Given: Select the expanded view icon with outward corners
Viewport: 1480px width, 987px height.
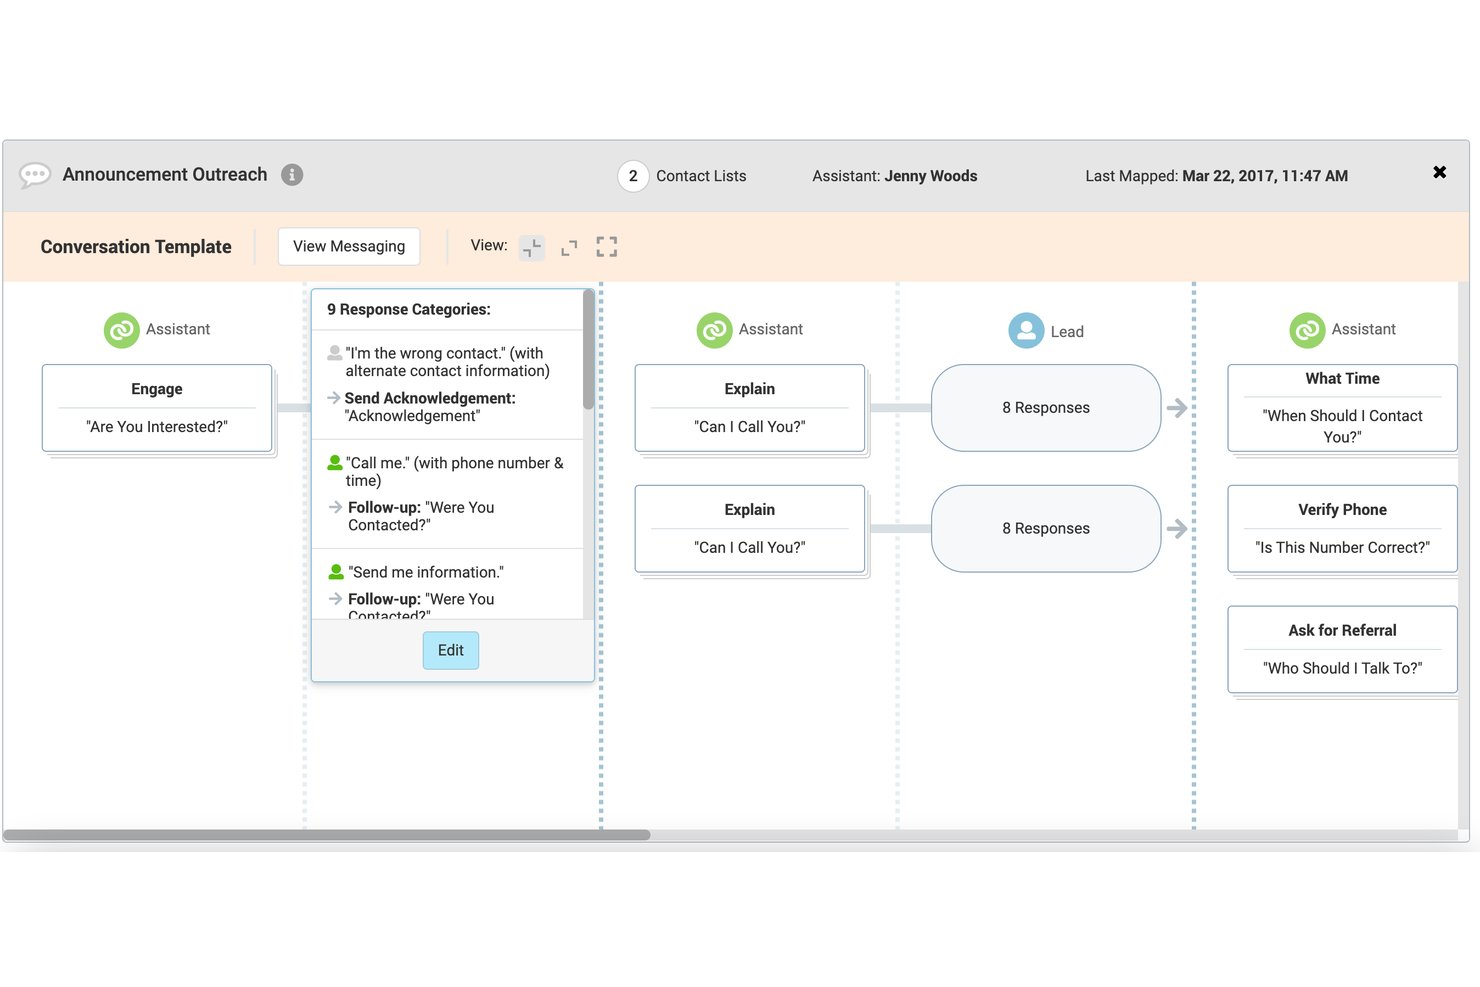Looking at the screenshot, I should pyautogui.click(x=569, y=247).
